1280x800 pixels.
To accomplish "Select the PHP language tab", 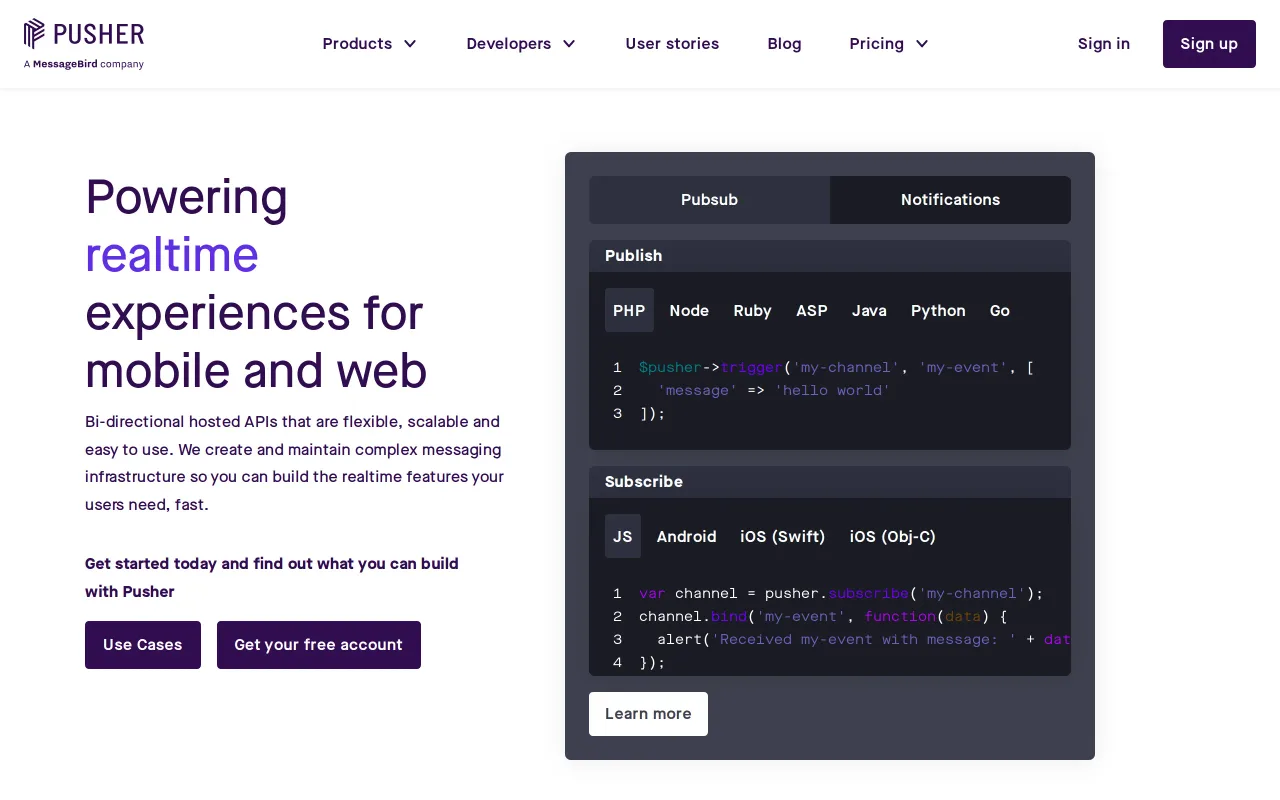I will [629, 310].
